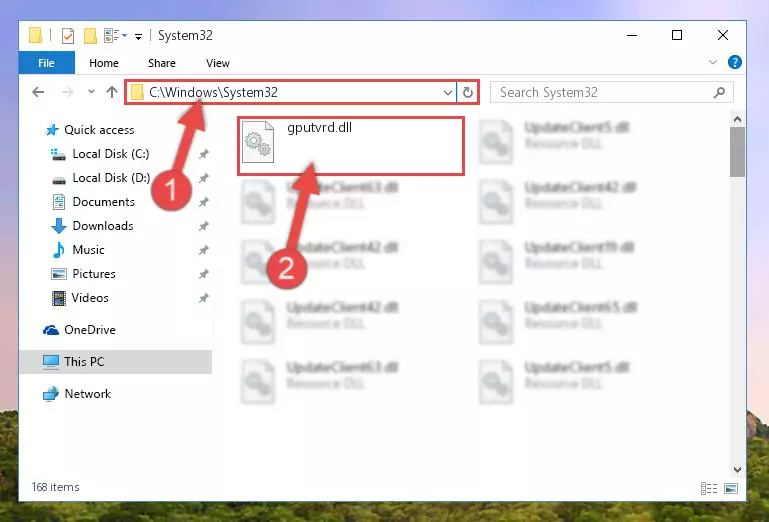Click the Search System32 field
769x522 pixels.
point(612,92)
